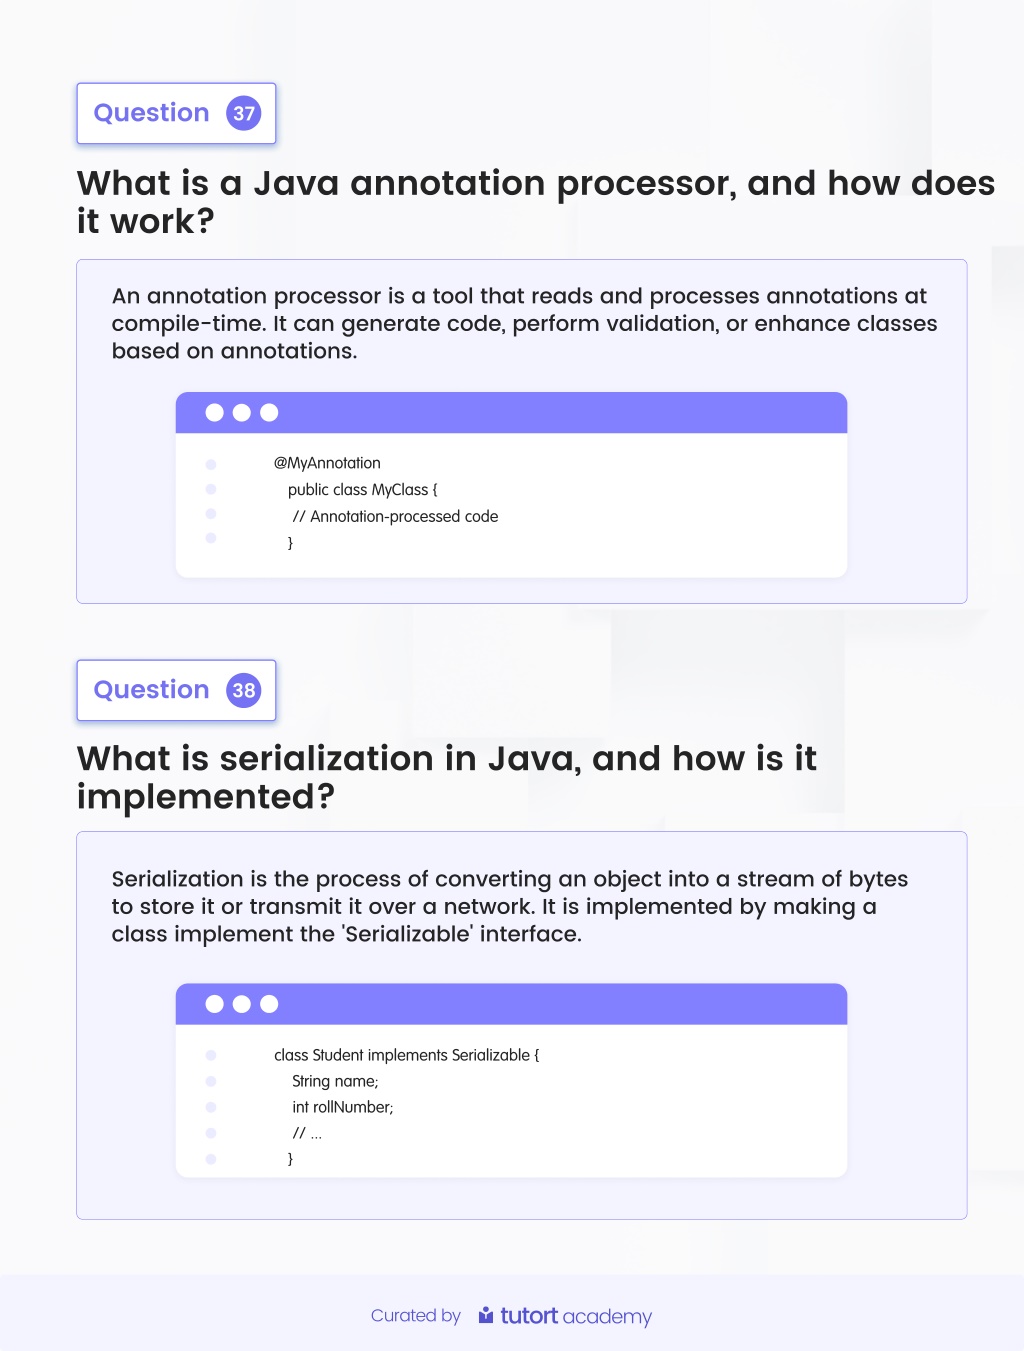Click the Question 38 label badge

tap(176, 690)
